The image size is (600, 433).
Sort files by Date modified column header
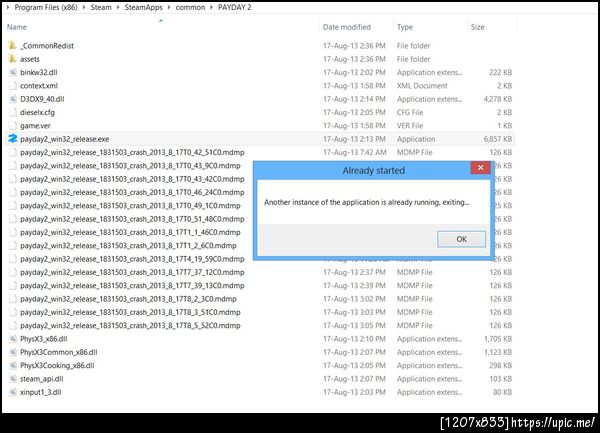point(347,27)
